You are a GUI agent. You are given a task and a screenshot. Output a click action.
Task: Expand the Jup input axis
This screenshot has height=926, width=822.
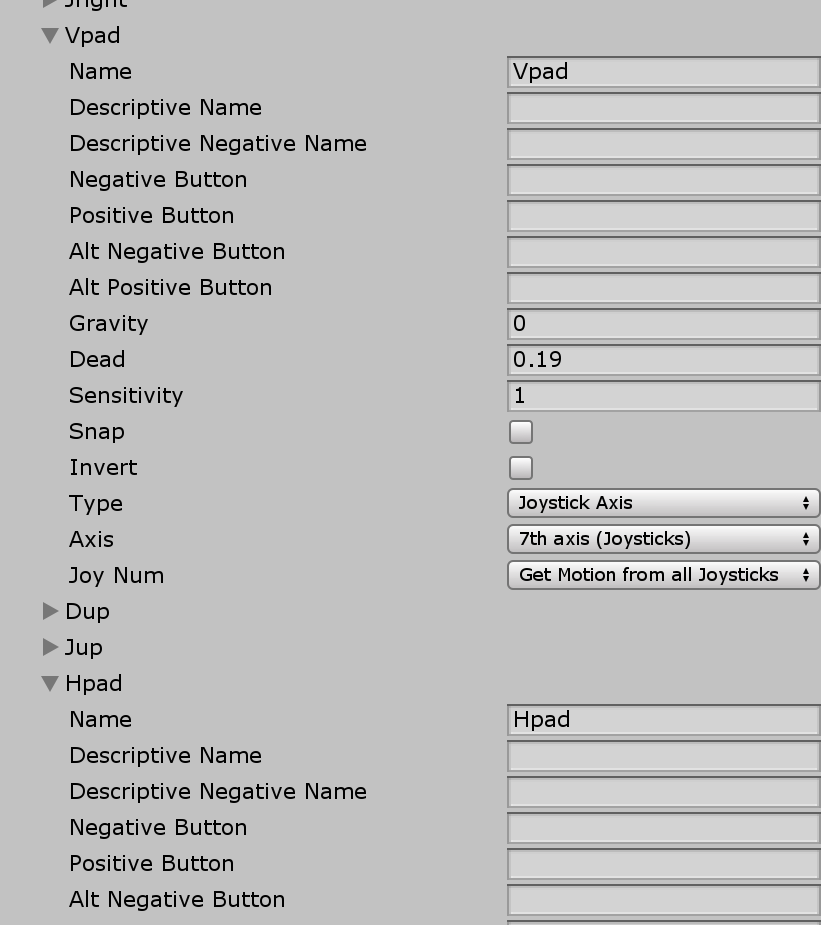point(48,647)
